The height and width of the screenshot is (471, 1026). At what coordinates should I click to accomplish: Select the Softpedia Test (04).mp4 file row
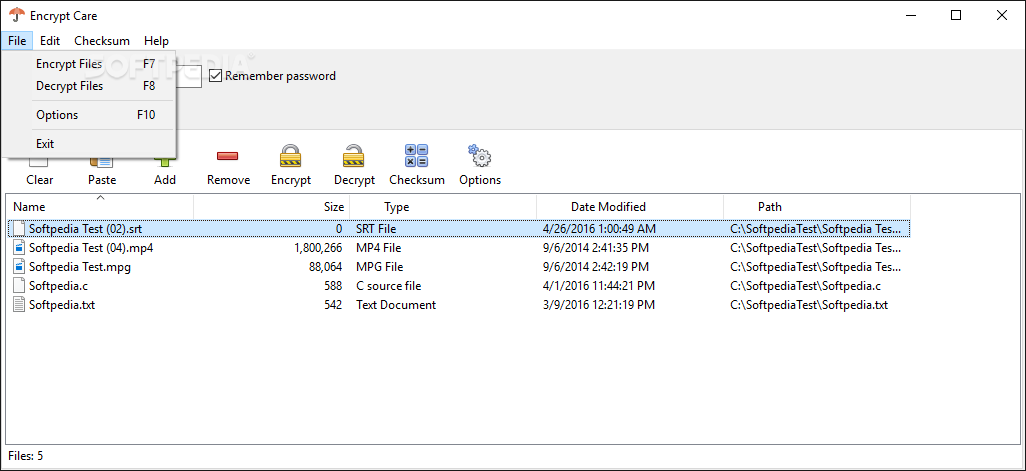(458, 248)
